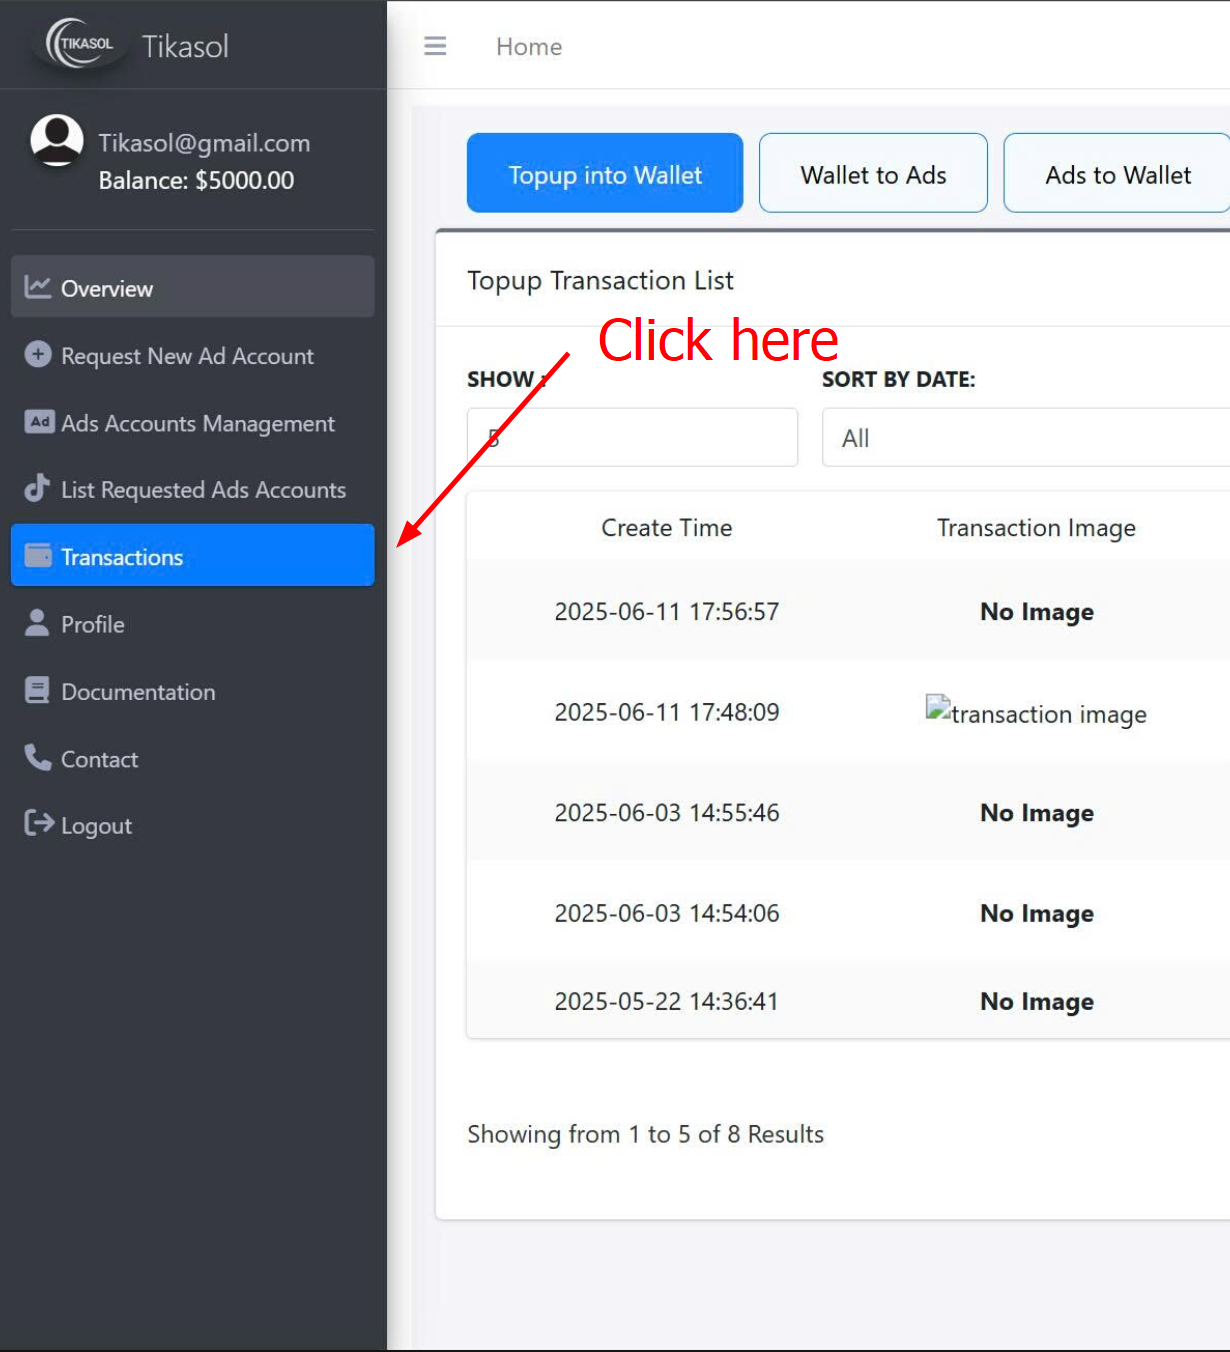
Task: Click the Tikasol@gmail.com account name
Action: [204, 143]
